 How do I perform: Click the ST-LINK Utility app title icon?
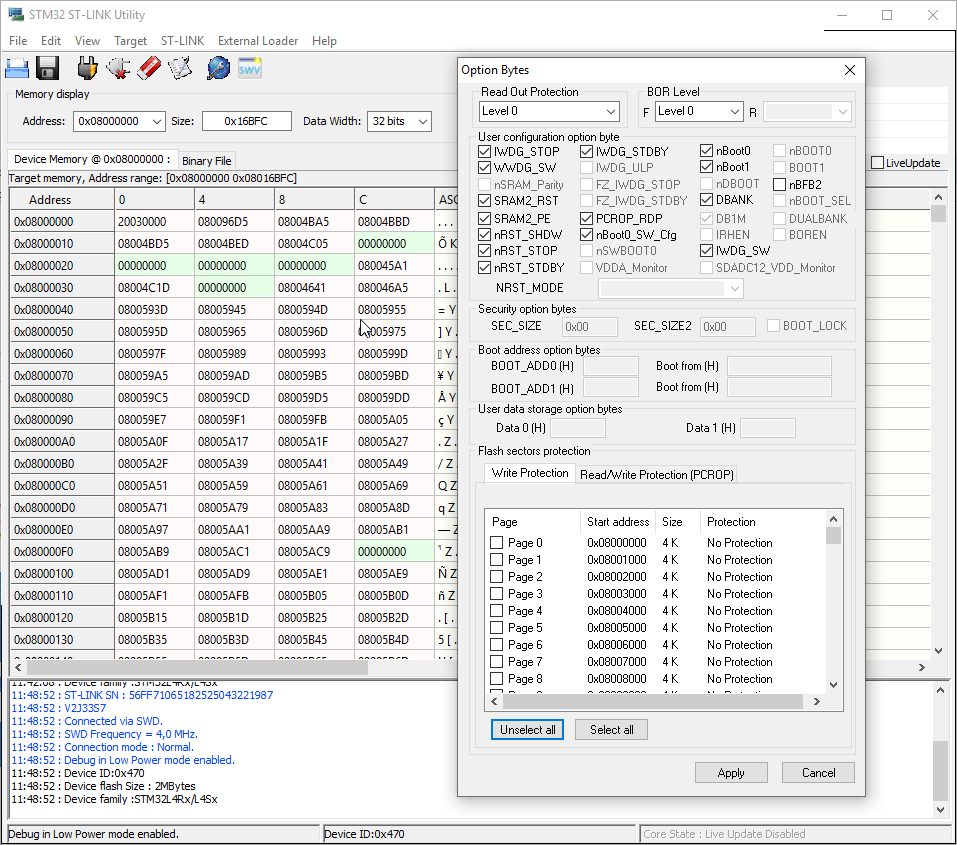pos(15,14)
